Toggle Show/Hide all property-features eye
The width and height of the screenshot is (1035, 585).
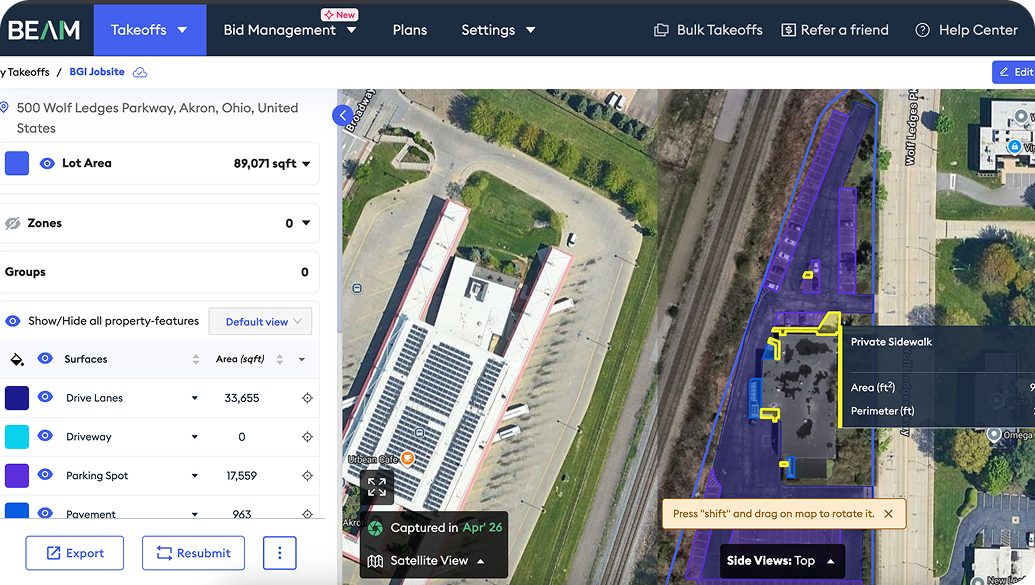pos(13,321)
